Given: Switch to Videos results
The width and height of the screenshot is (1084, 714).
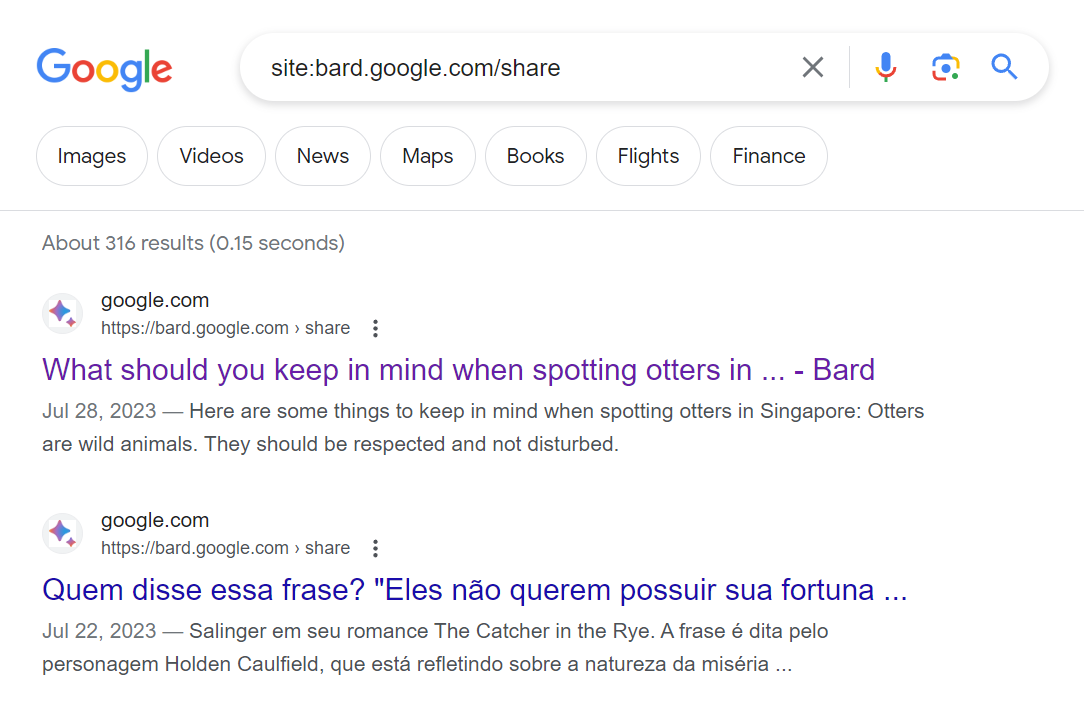Looking at the screenshot, I should tap(211, 156).
